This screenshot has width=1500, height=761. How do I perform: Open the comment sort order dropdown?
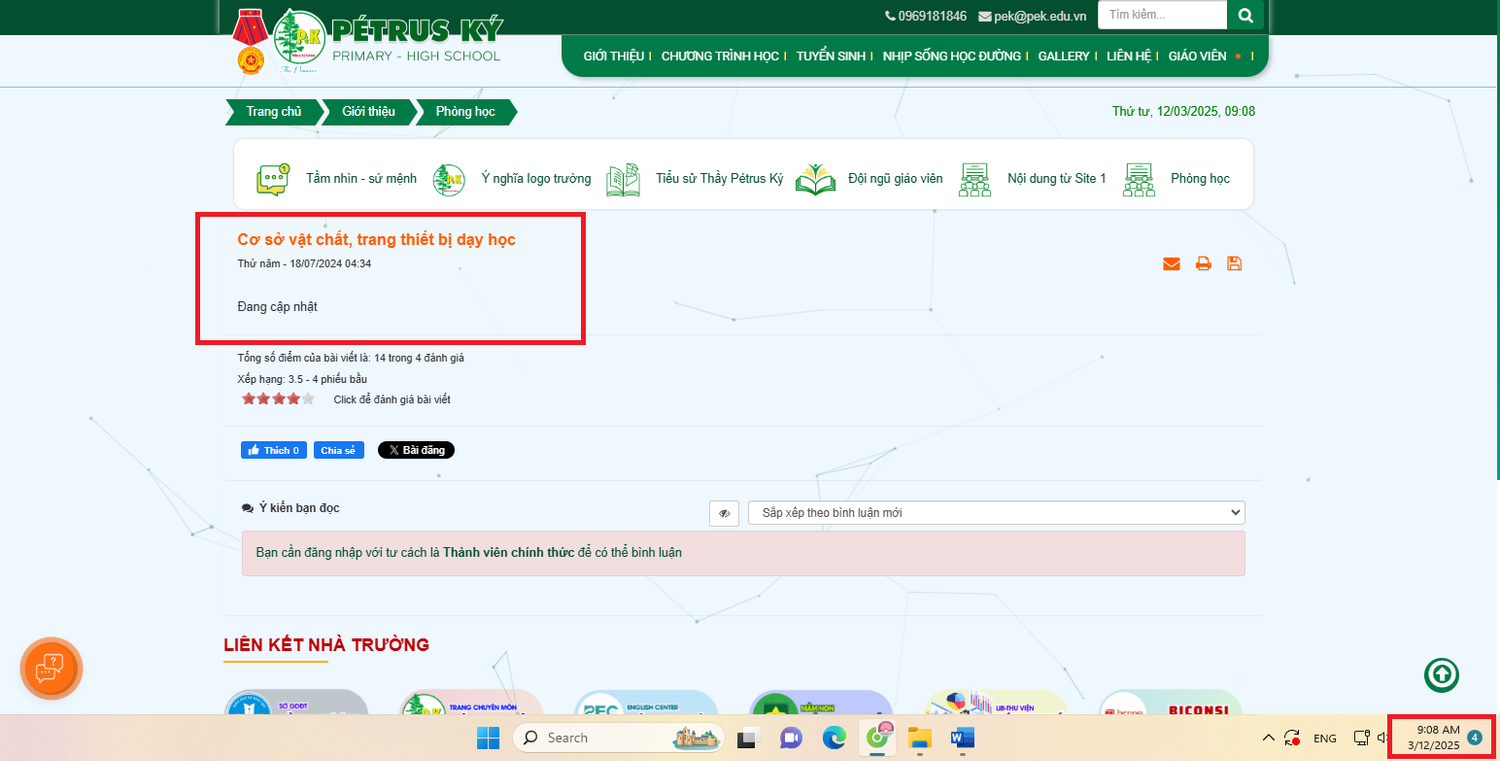996,513
